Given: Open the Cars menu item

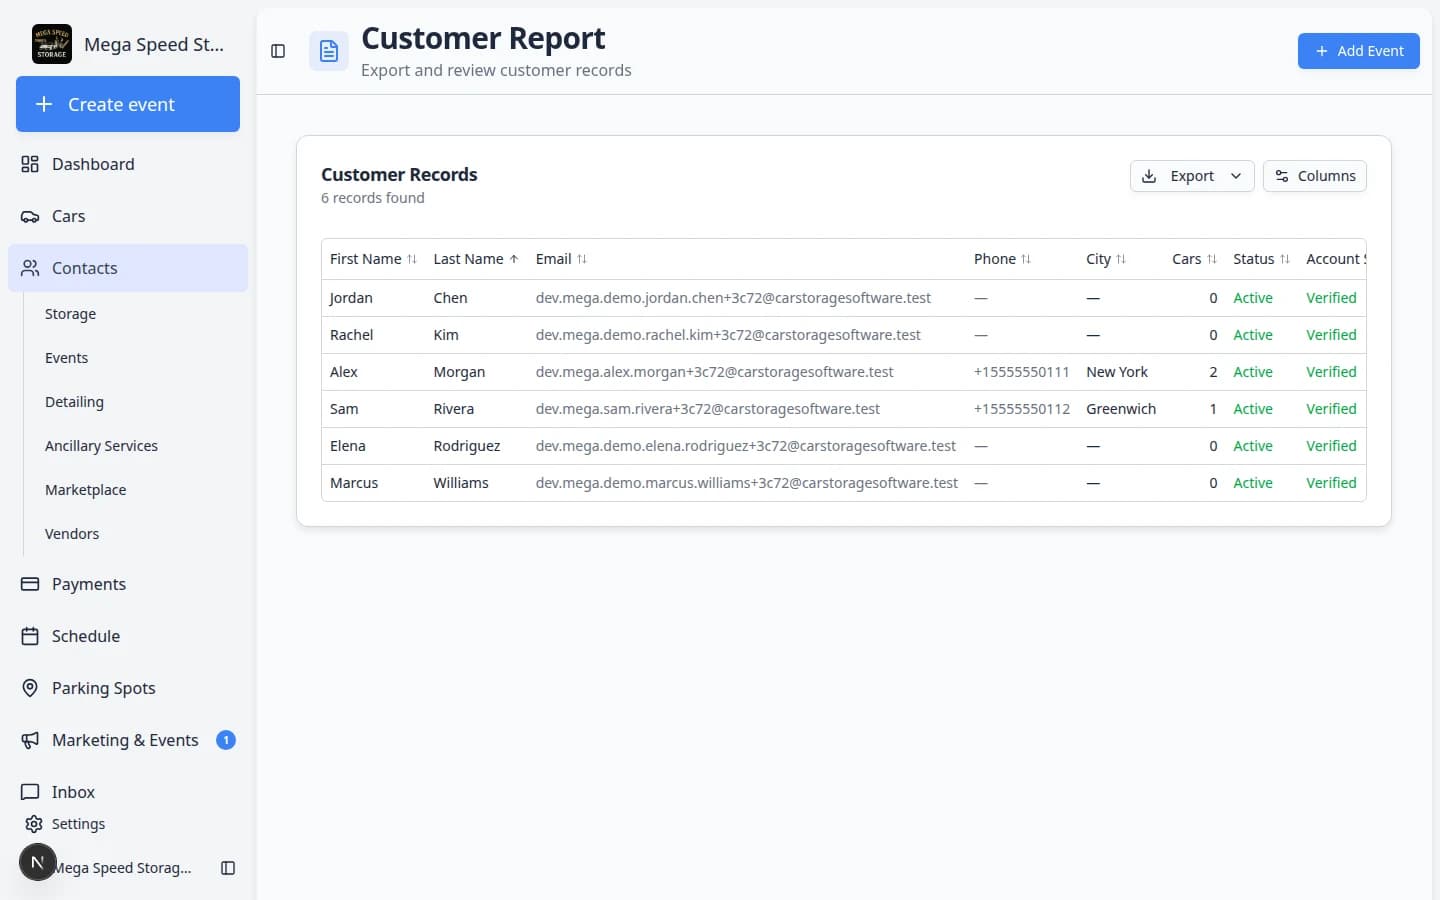Looking at the screenshot, I should pyautogui.click(x=128, y=216).
